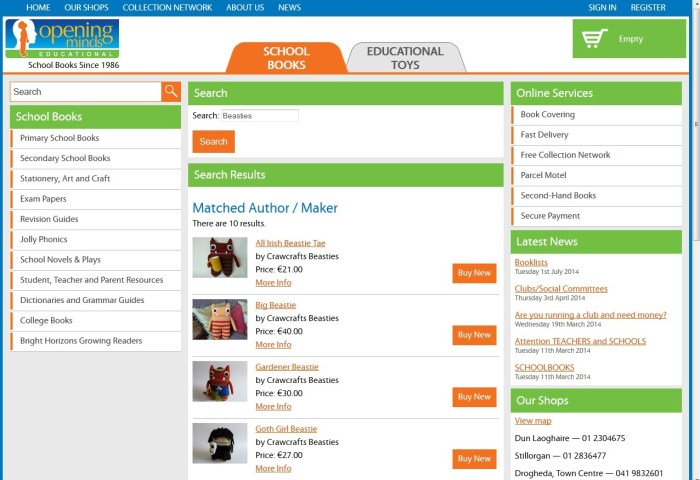The height and width of the screenshot is (480, 700).
Task: Click More Info for Big Beastie
Action: coord(273,345)
